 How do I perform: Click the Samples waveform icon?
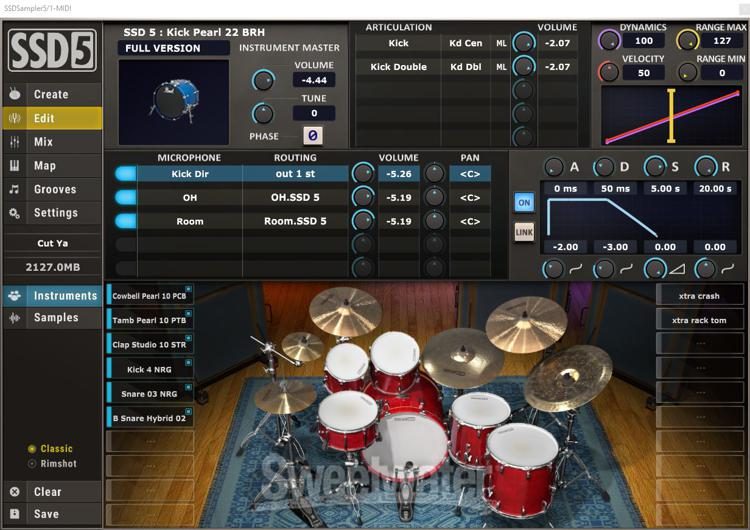click(14, 318)
